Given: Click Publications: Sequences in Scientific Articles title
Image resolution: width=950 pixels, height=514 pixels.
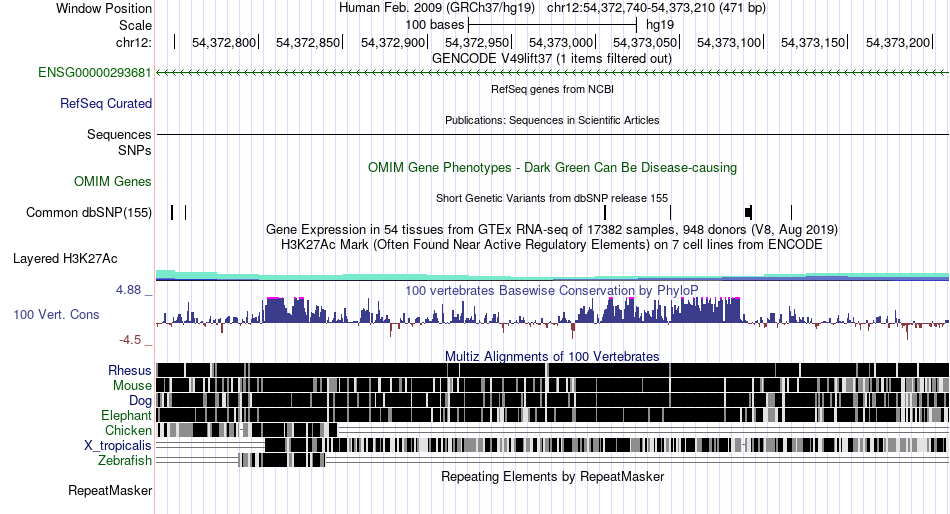Looking at the screenshot, I should tap(552, 121).
